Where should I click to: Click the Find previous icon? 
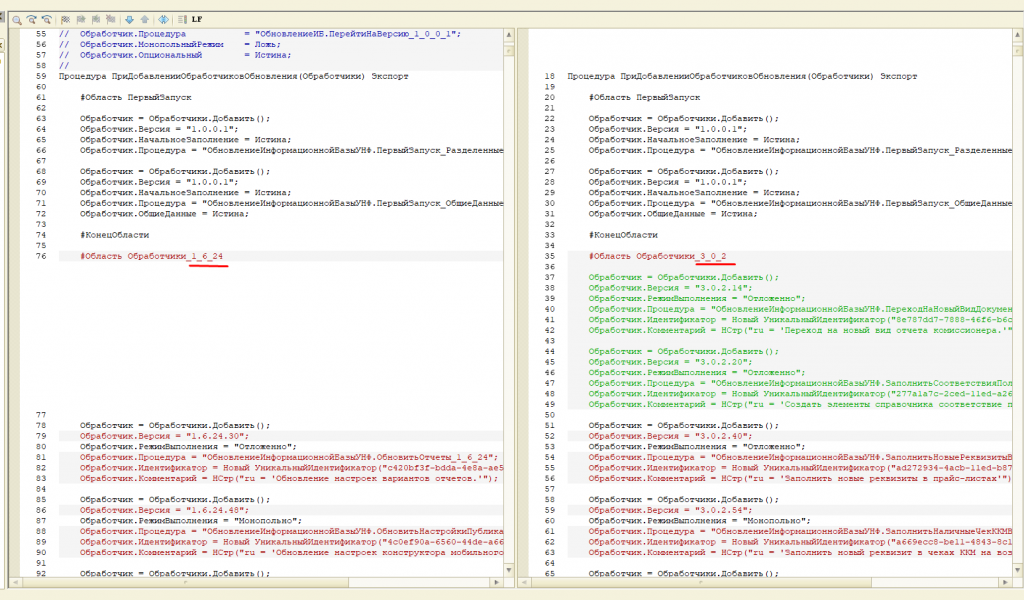click(x=46, y=20)
